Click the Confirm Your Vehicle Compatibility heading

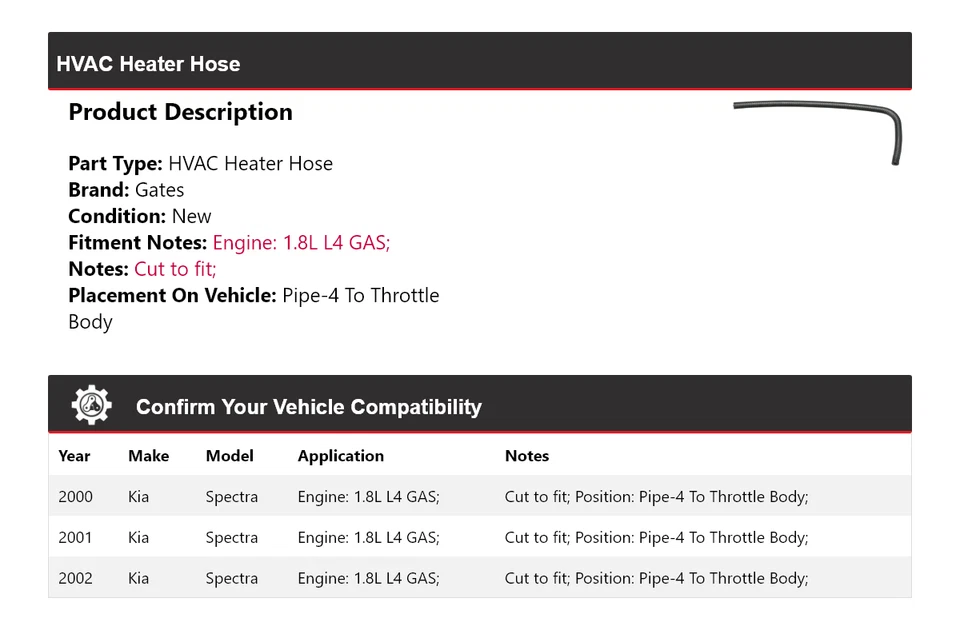pyautogui.click(x=308, y=407)
